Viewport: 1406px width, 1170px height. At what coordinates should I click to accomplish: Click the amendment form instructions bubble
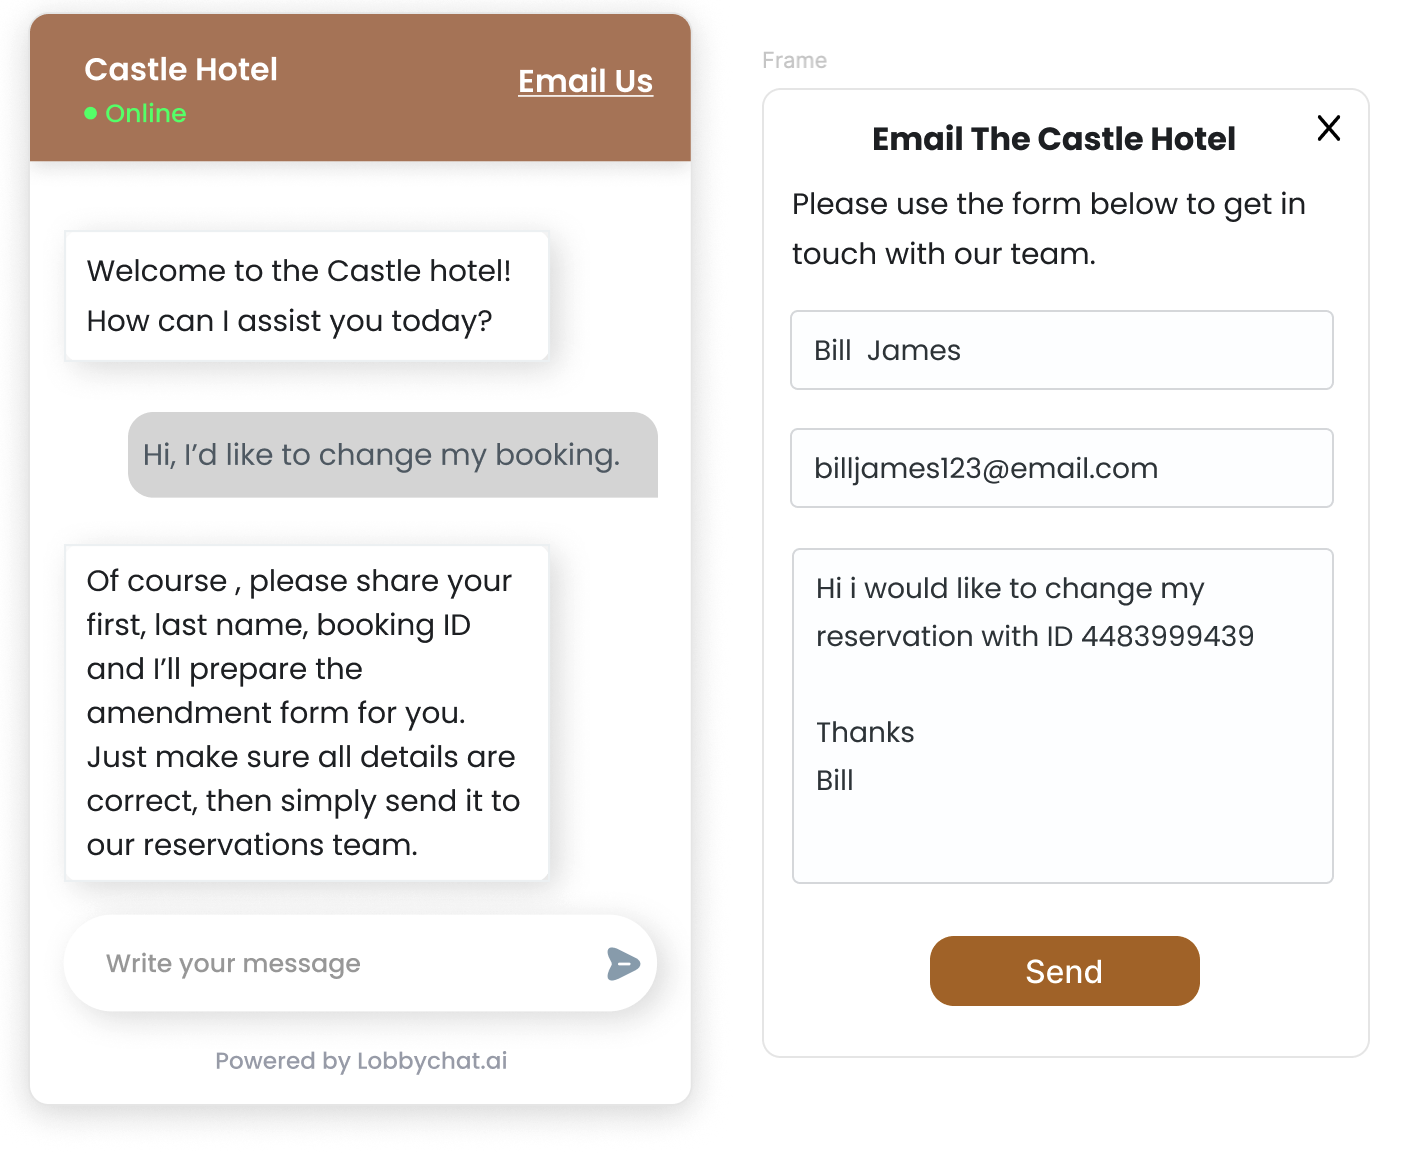[x=306, y=712]
